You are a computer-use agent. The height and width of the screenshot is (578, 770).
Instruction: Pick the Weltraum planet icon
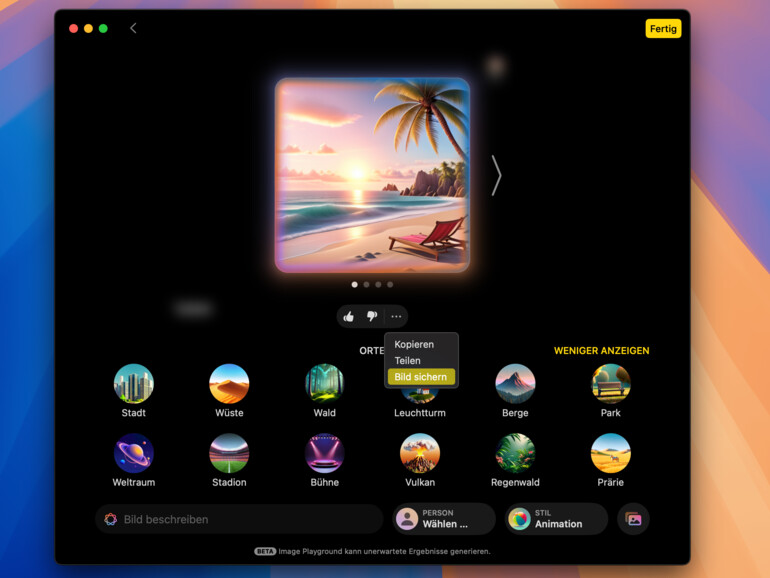tap(134, 453)
